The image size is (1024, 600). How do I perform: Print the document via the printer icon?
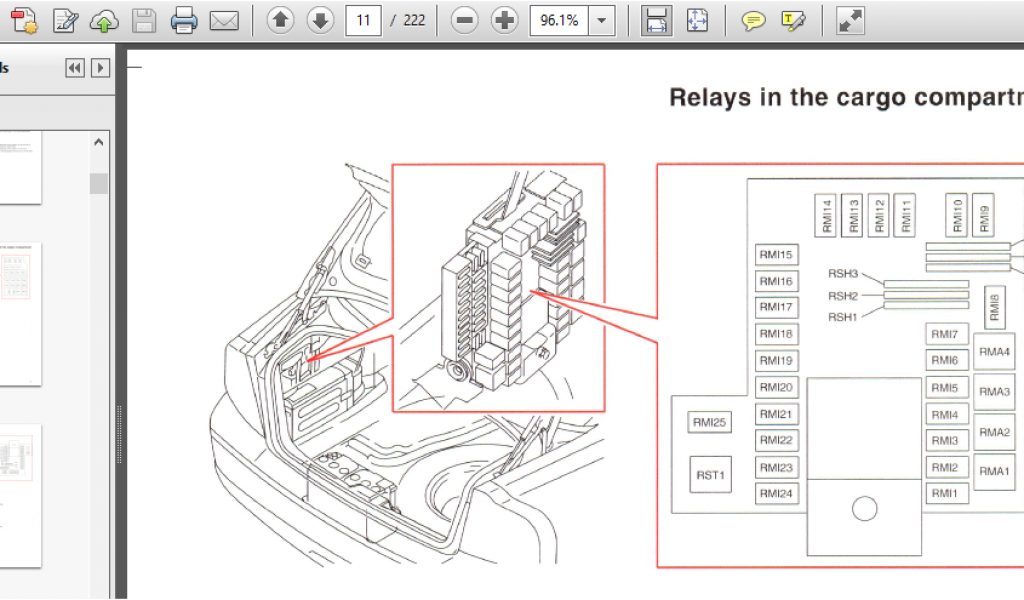pos(184,20)
